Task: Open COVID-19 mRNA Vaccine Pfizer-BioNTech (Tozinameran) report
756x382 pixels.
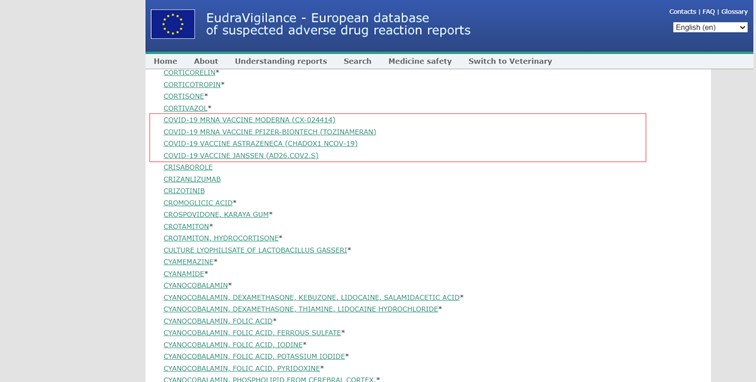Action: click(x=270, y=132)
